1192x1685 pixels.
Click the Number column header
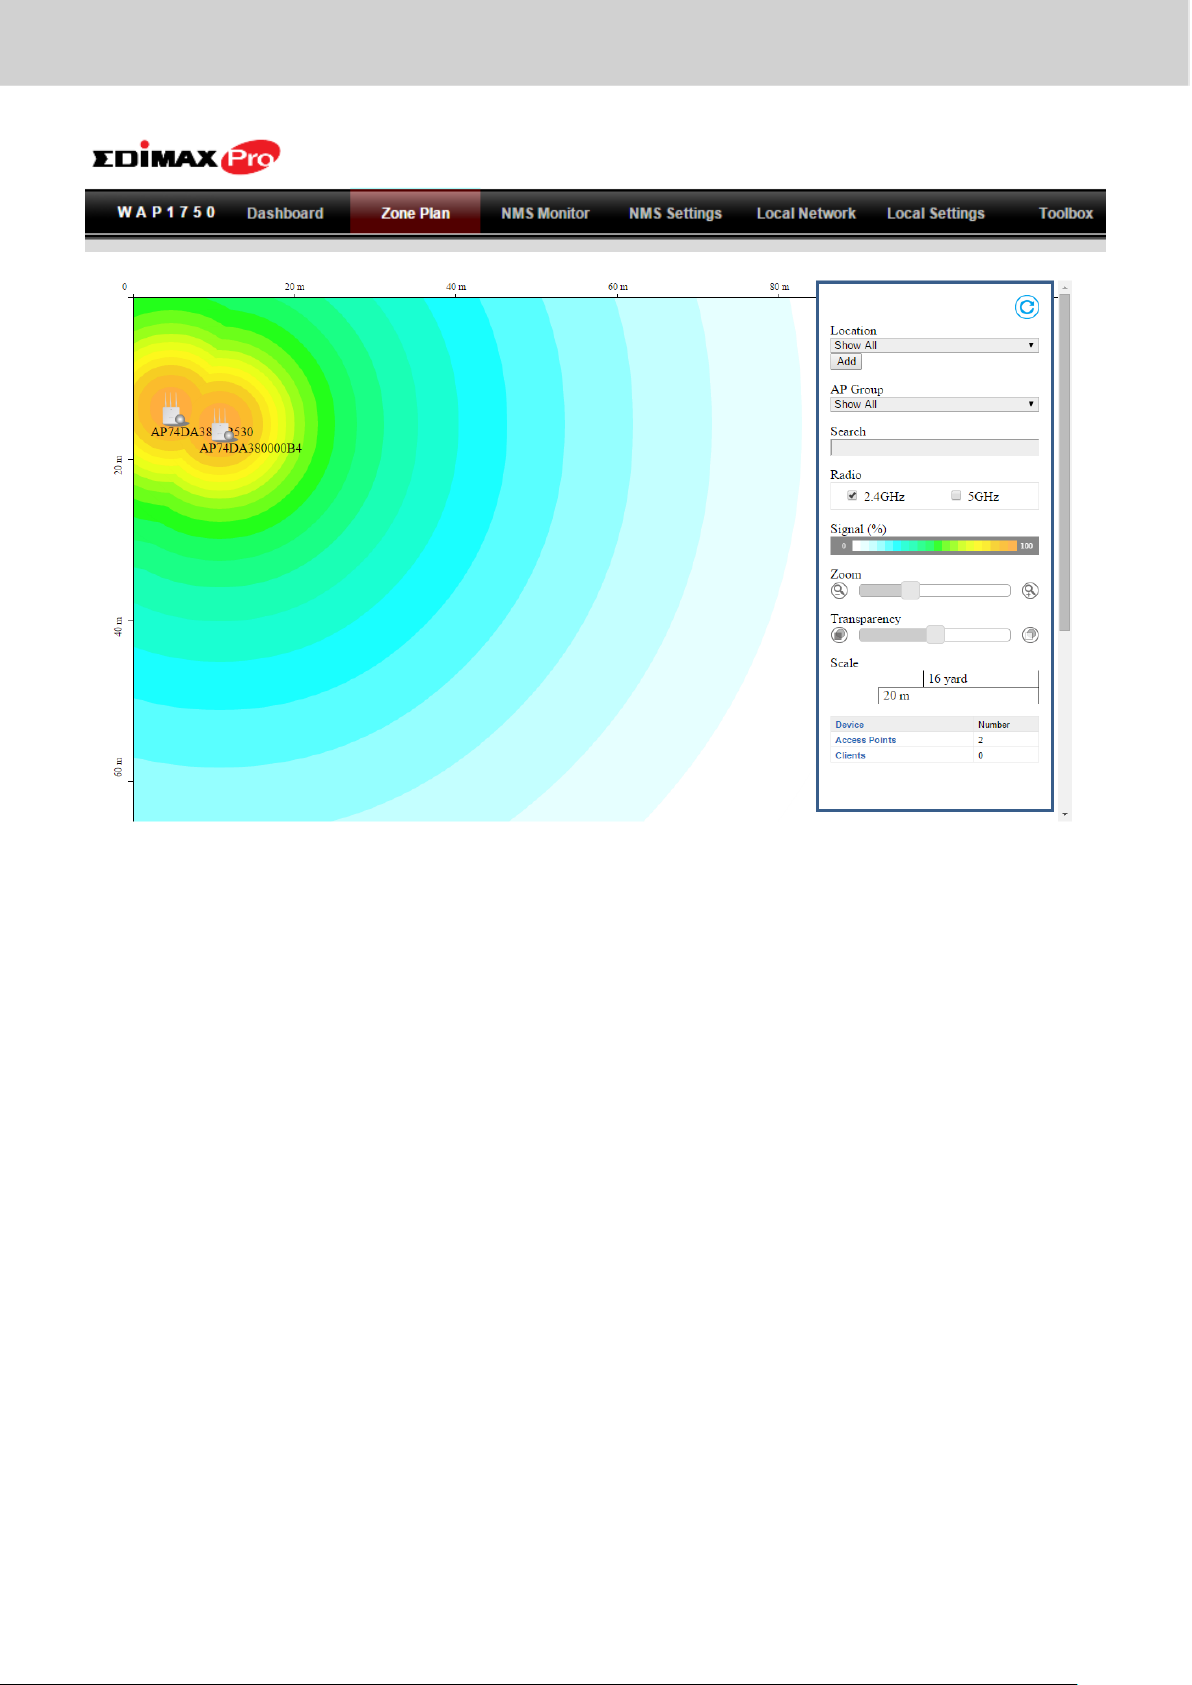(993, 725)
